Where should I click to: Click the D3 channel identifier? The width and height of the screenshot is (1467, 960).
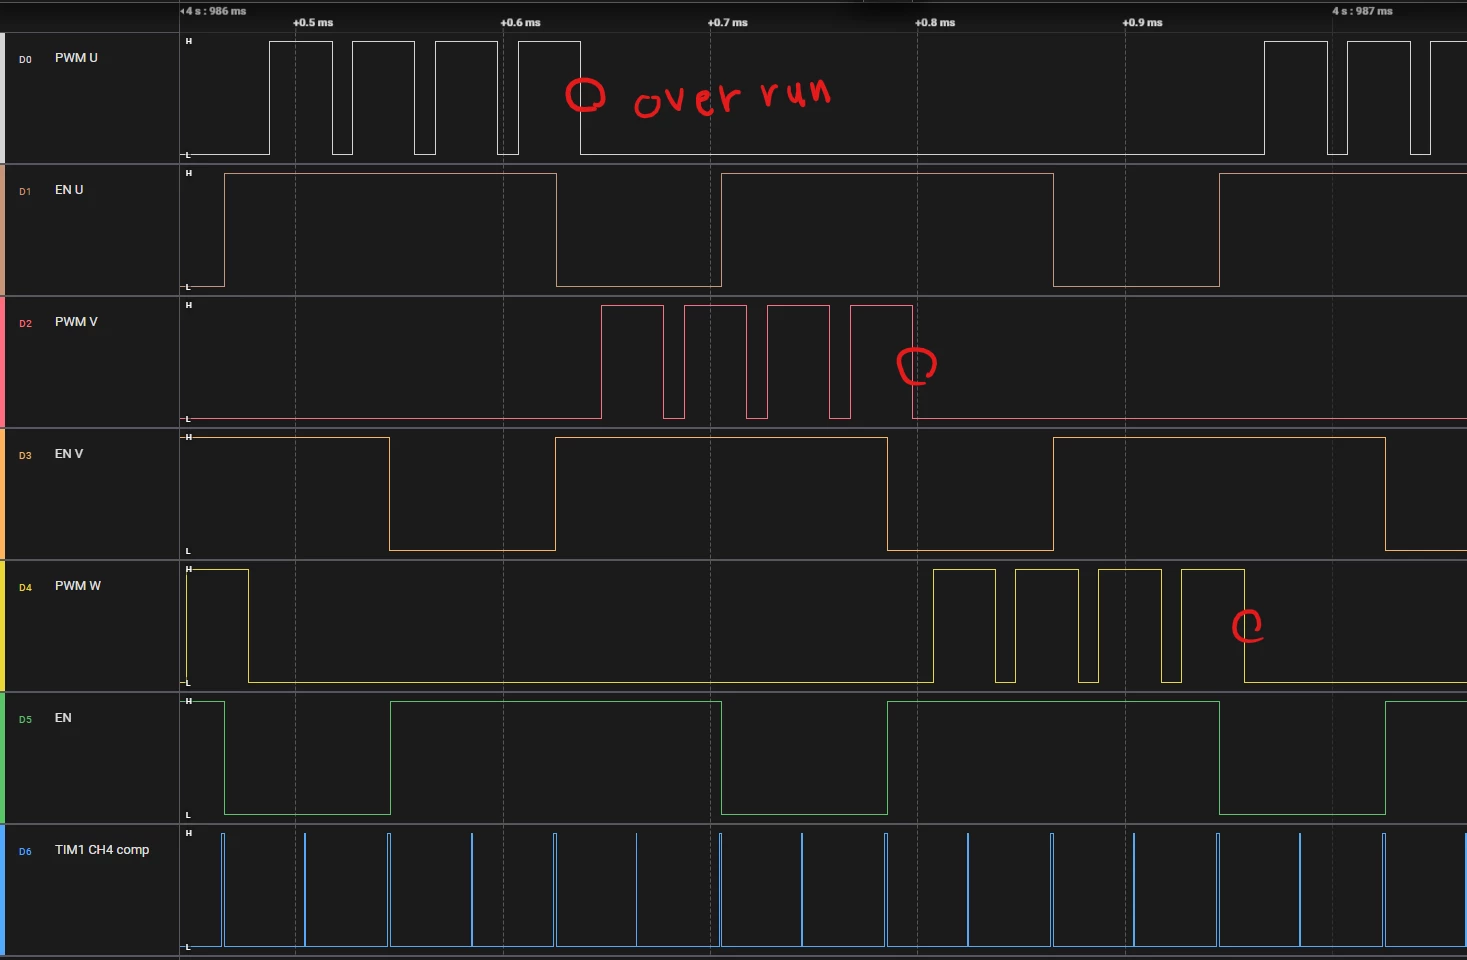click(25, 456)
